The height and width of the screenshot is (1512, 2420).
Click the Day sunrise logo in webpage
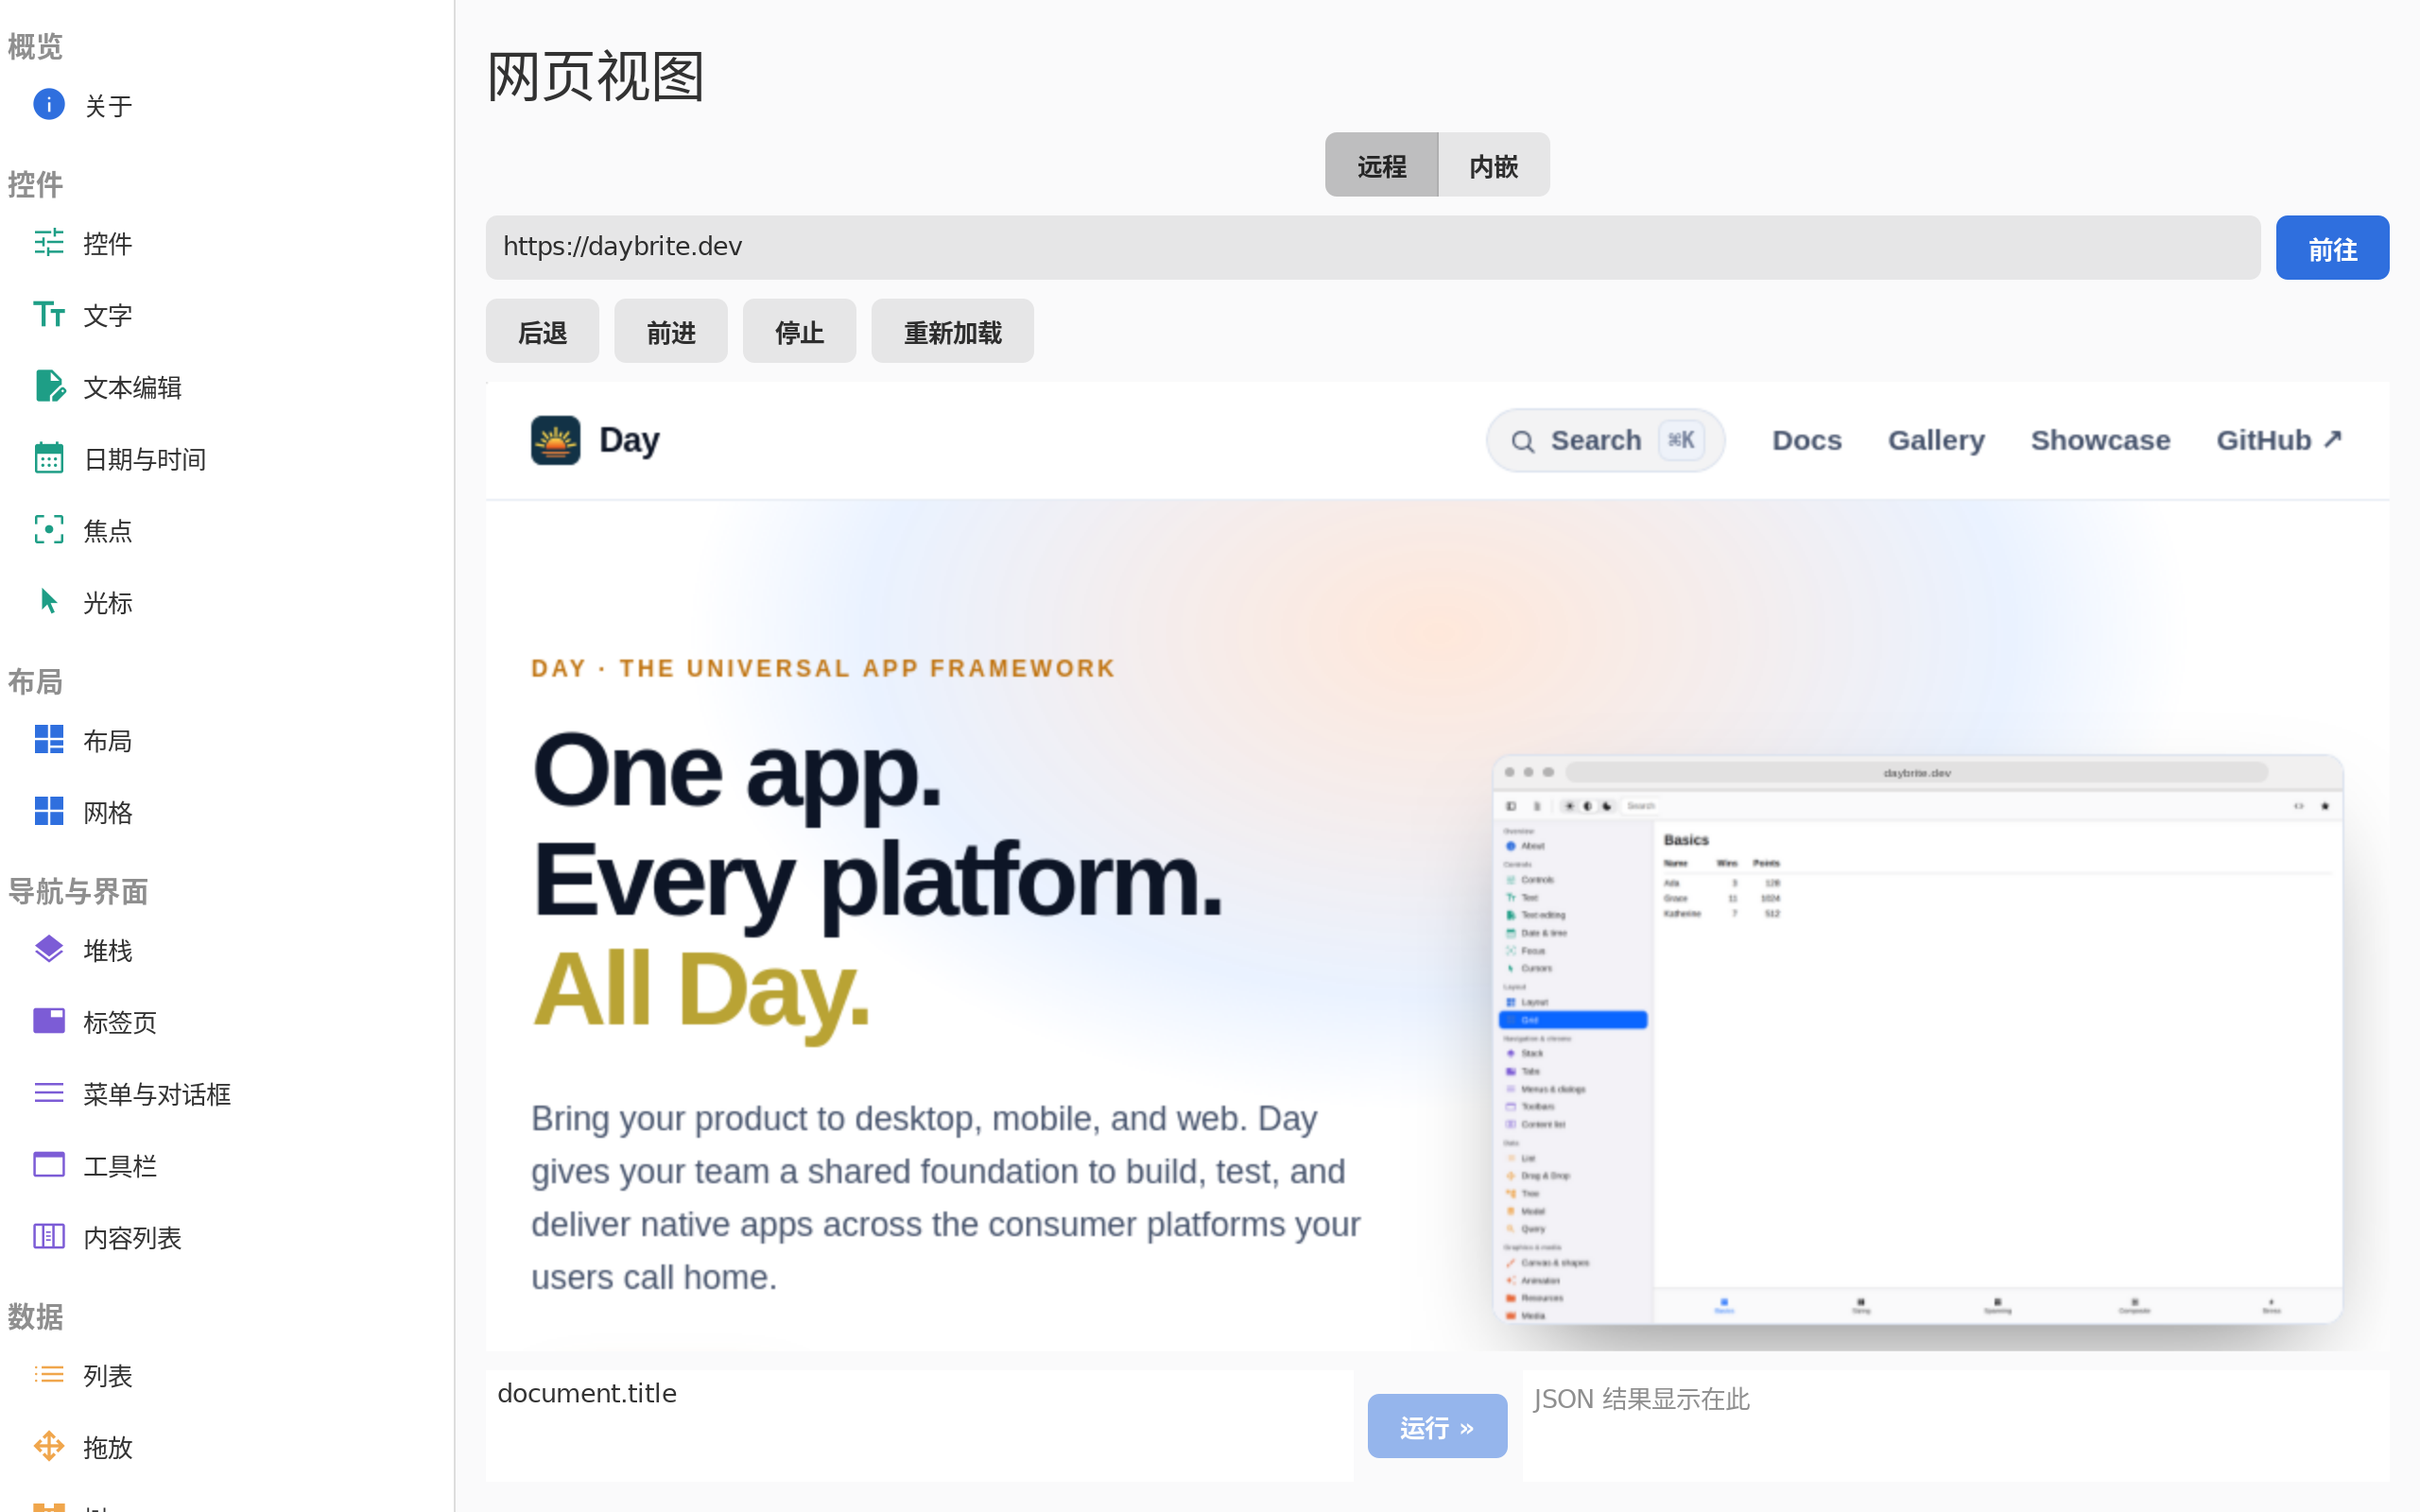555,440
